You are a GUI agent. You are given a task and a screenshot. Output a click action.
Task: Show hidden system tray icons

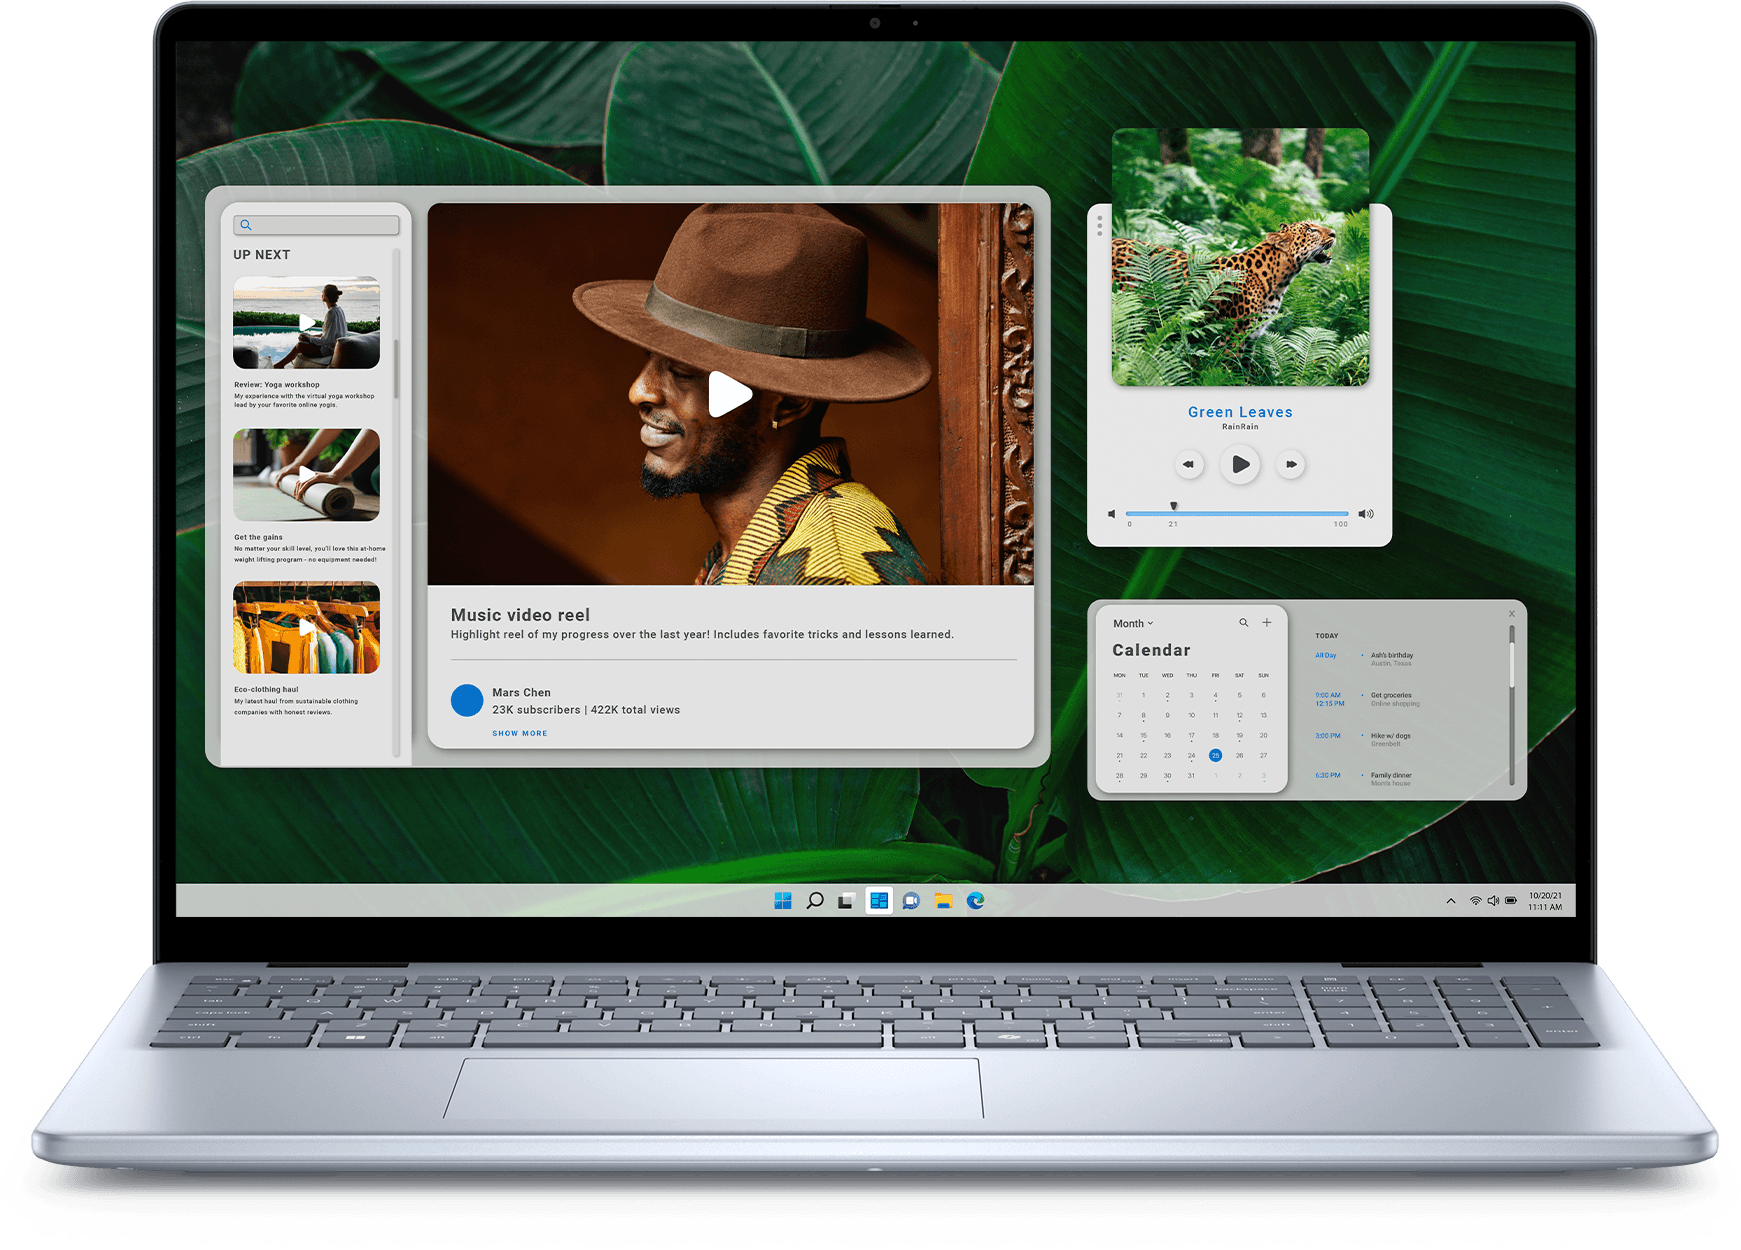pos(1451,901)
